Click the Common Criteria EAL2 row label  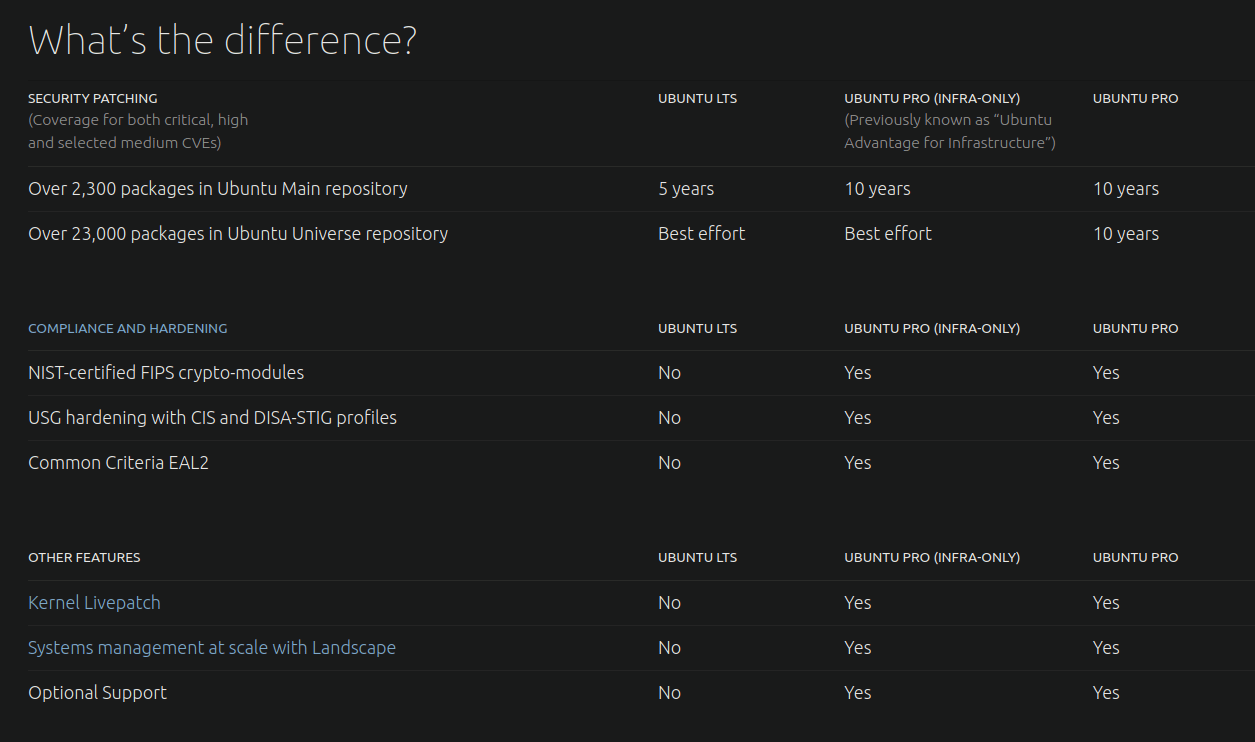point(118,463)
